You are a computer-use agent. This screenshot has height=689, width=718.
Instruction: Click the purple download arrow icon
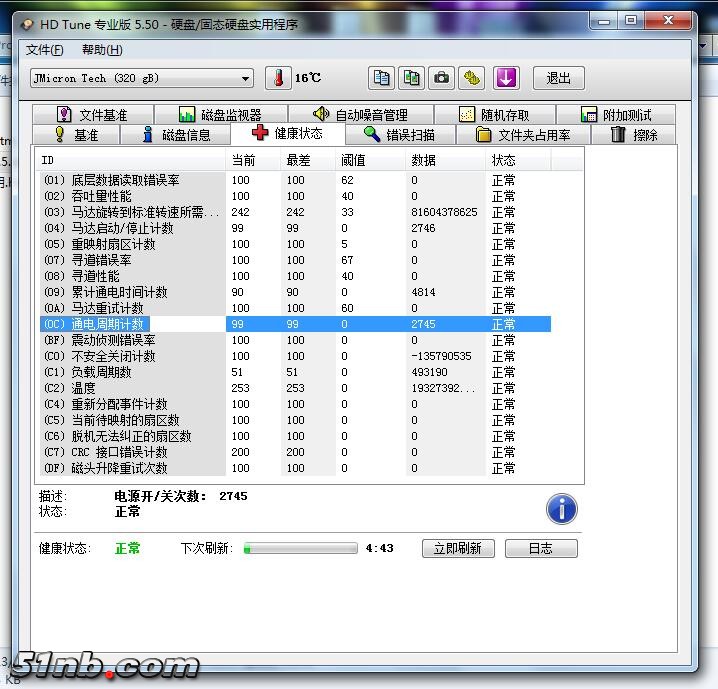tap(506, 78)
